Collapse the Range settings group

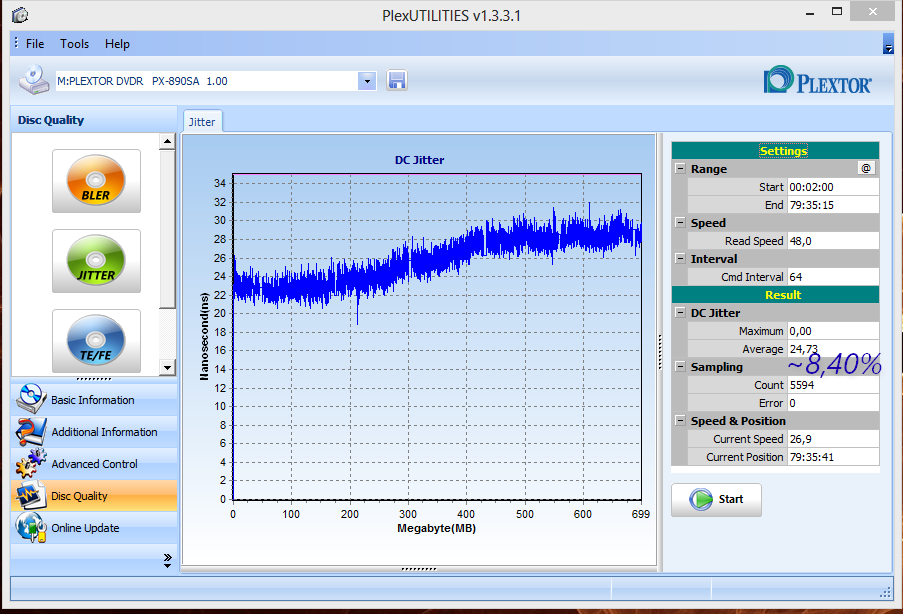(680, 169)
